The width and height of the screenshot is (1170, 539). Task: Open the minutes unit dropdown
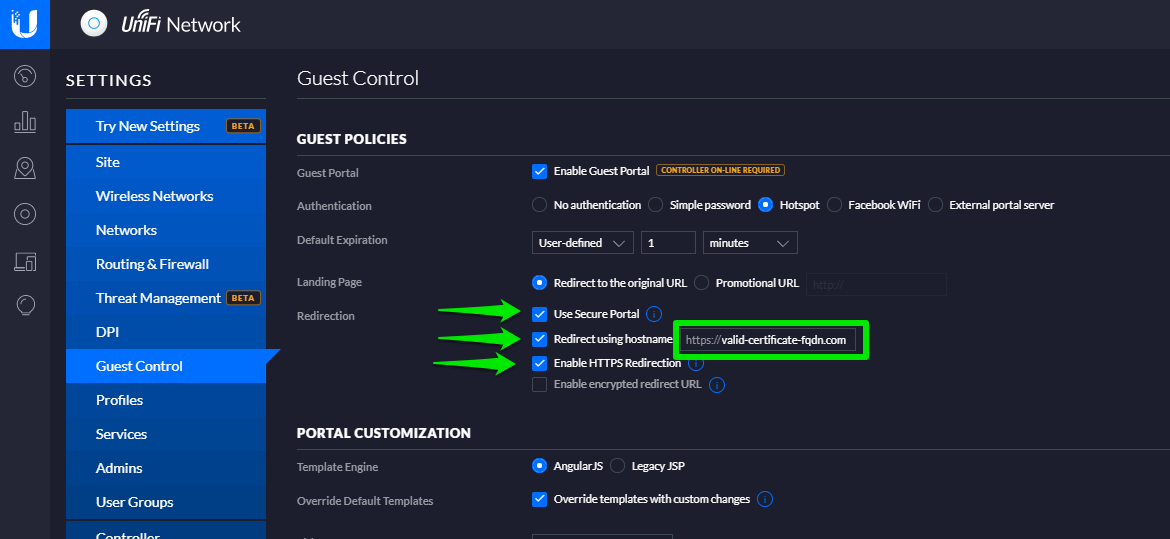[750, 243]
